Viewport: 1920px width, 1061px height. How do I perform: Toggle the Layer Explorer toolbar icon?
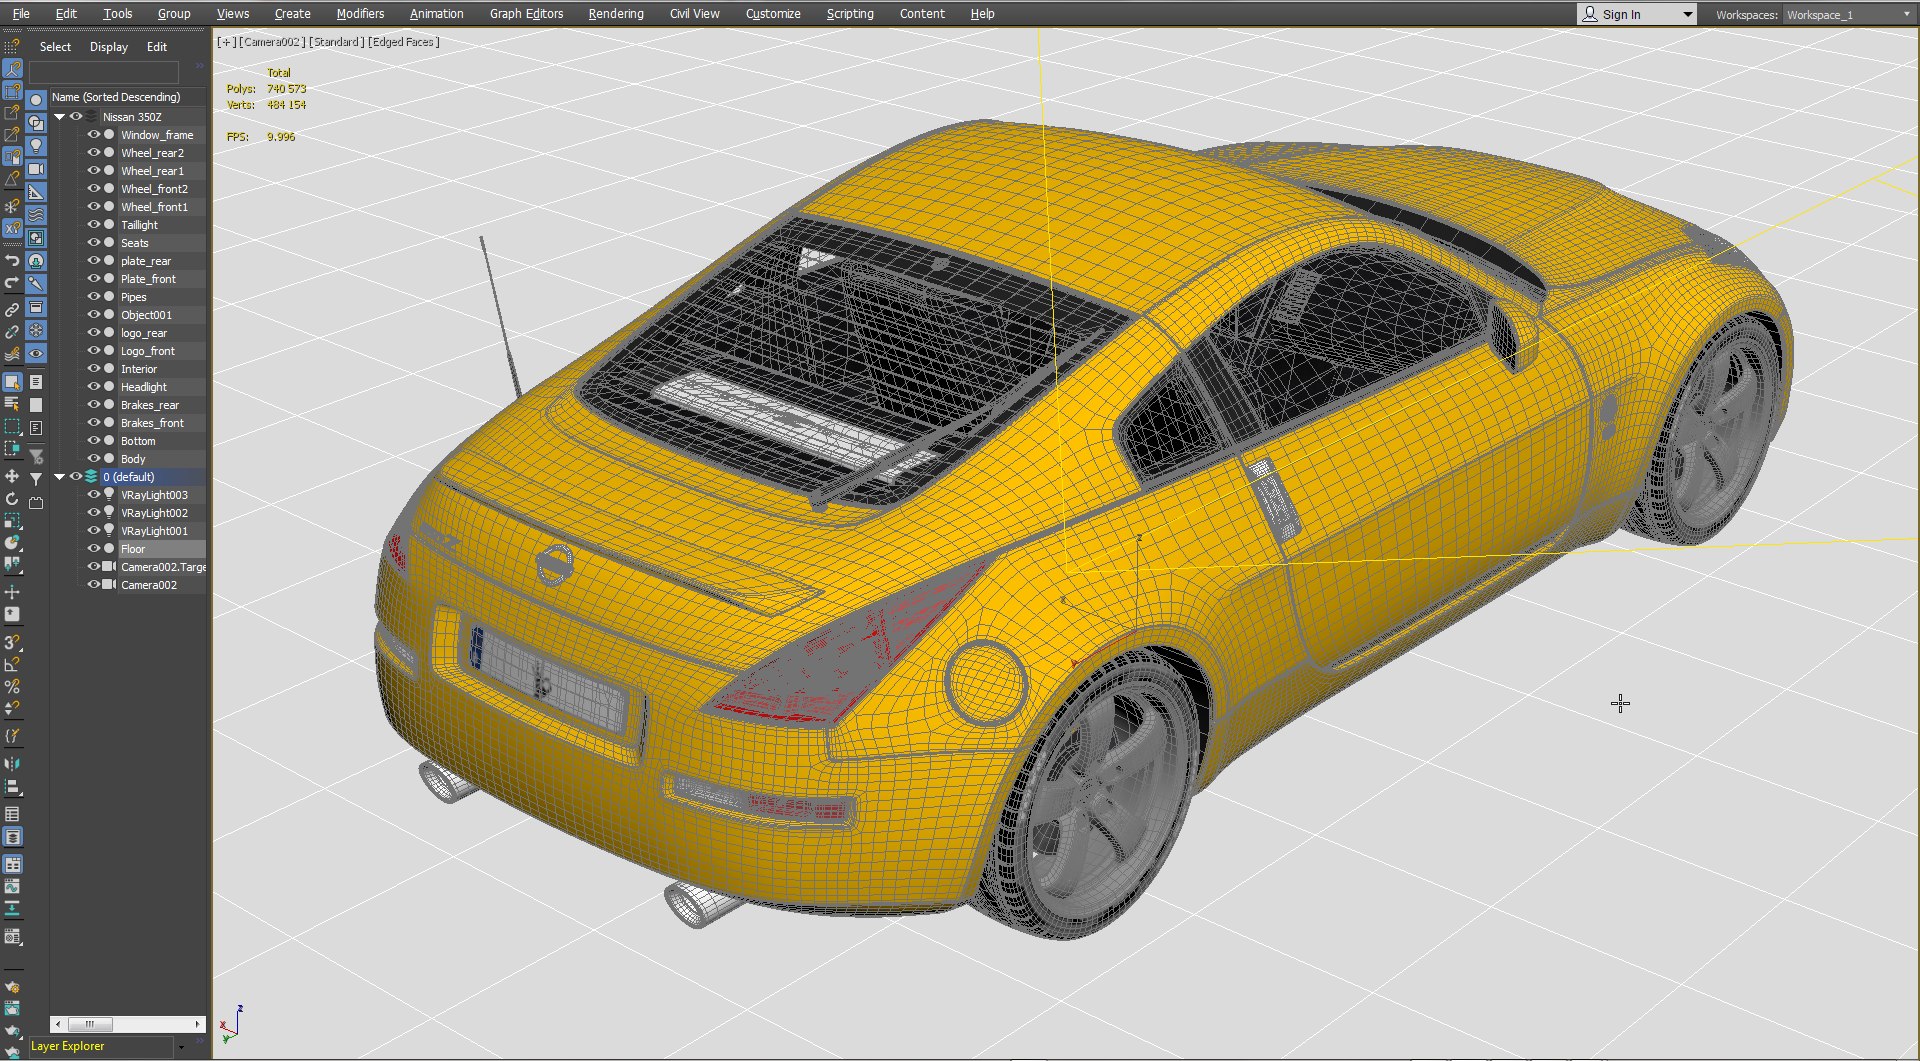[x=12, y=837]
